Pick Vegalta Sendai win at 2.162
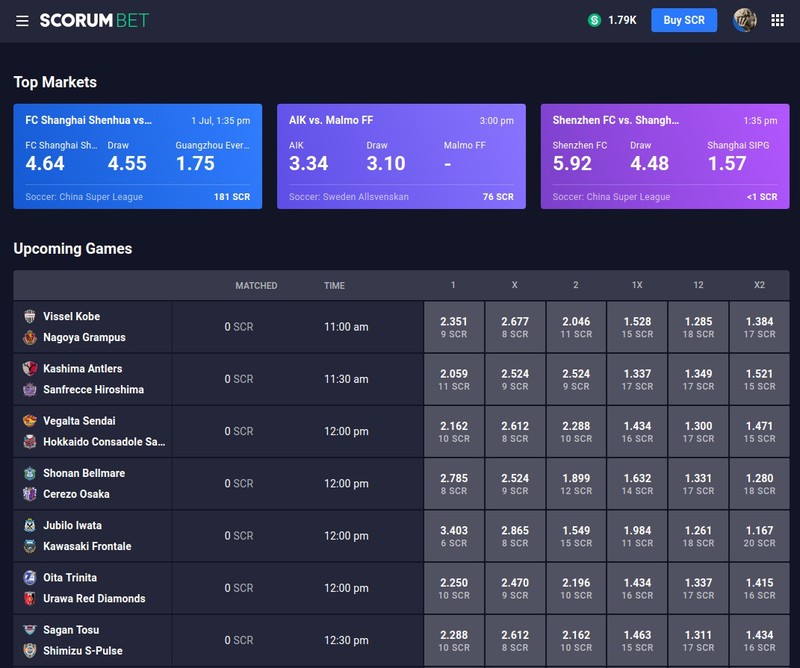This screenshot has height=668, width=800. (x=454, y=432)
